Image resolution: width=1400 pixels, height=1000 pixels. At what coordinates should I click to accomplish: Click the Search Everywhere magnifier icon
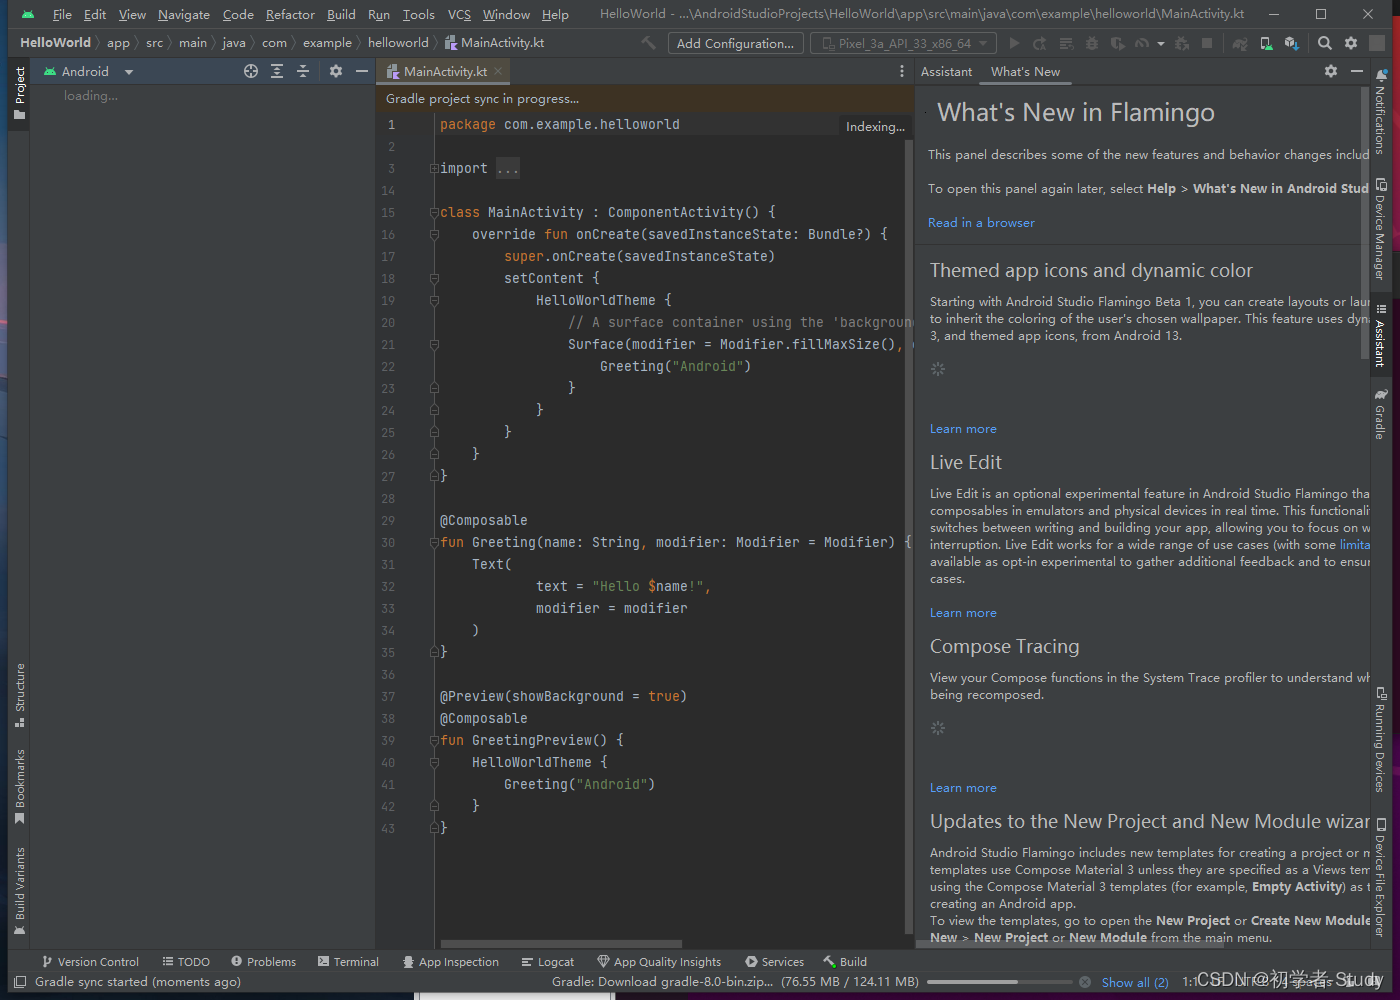tap(1325, 43)
